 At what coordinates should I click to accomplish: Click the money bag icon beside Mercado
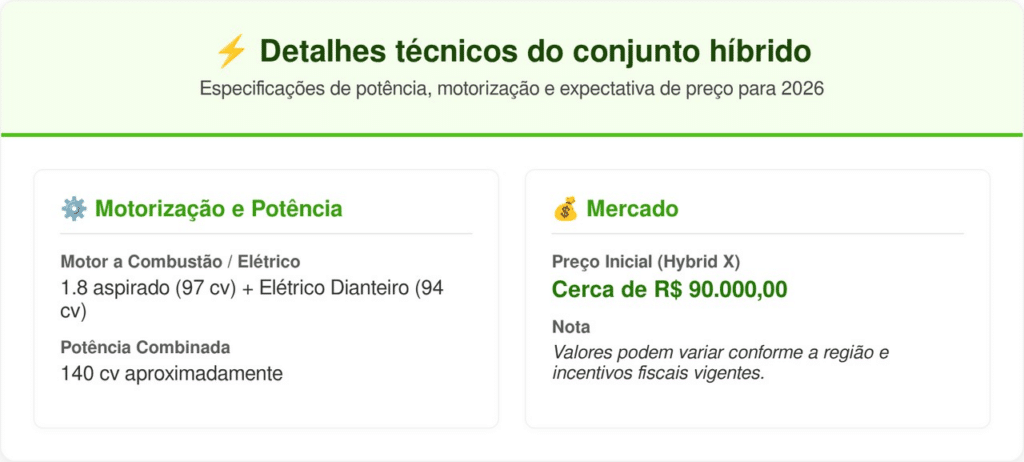click(565, 209)
